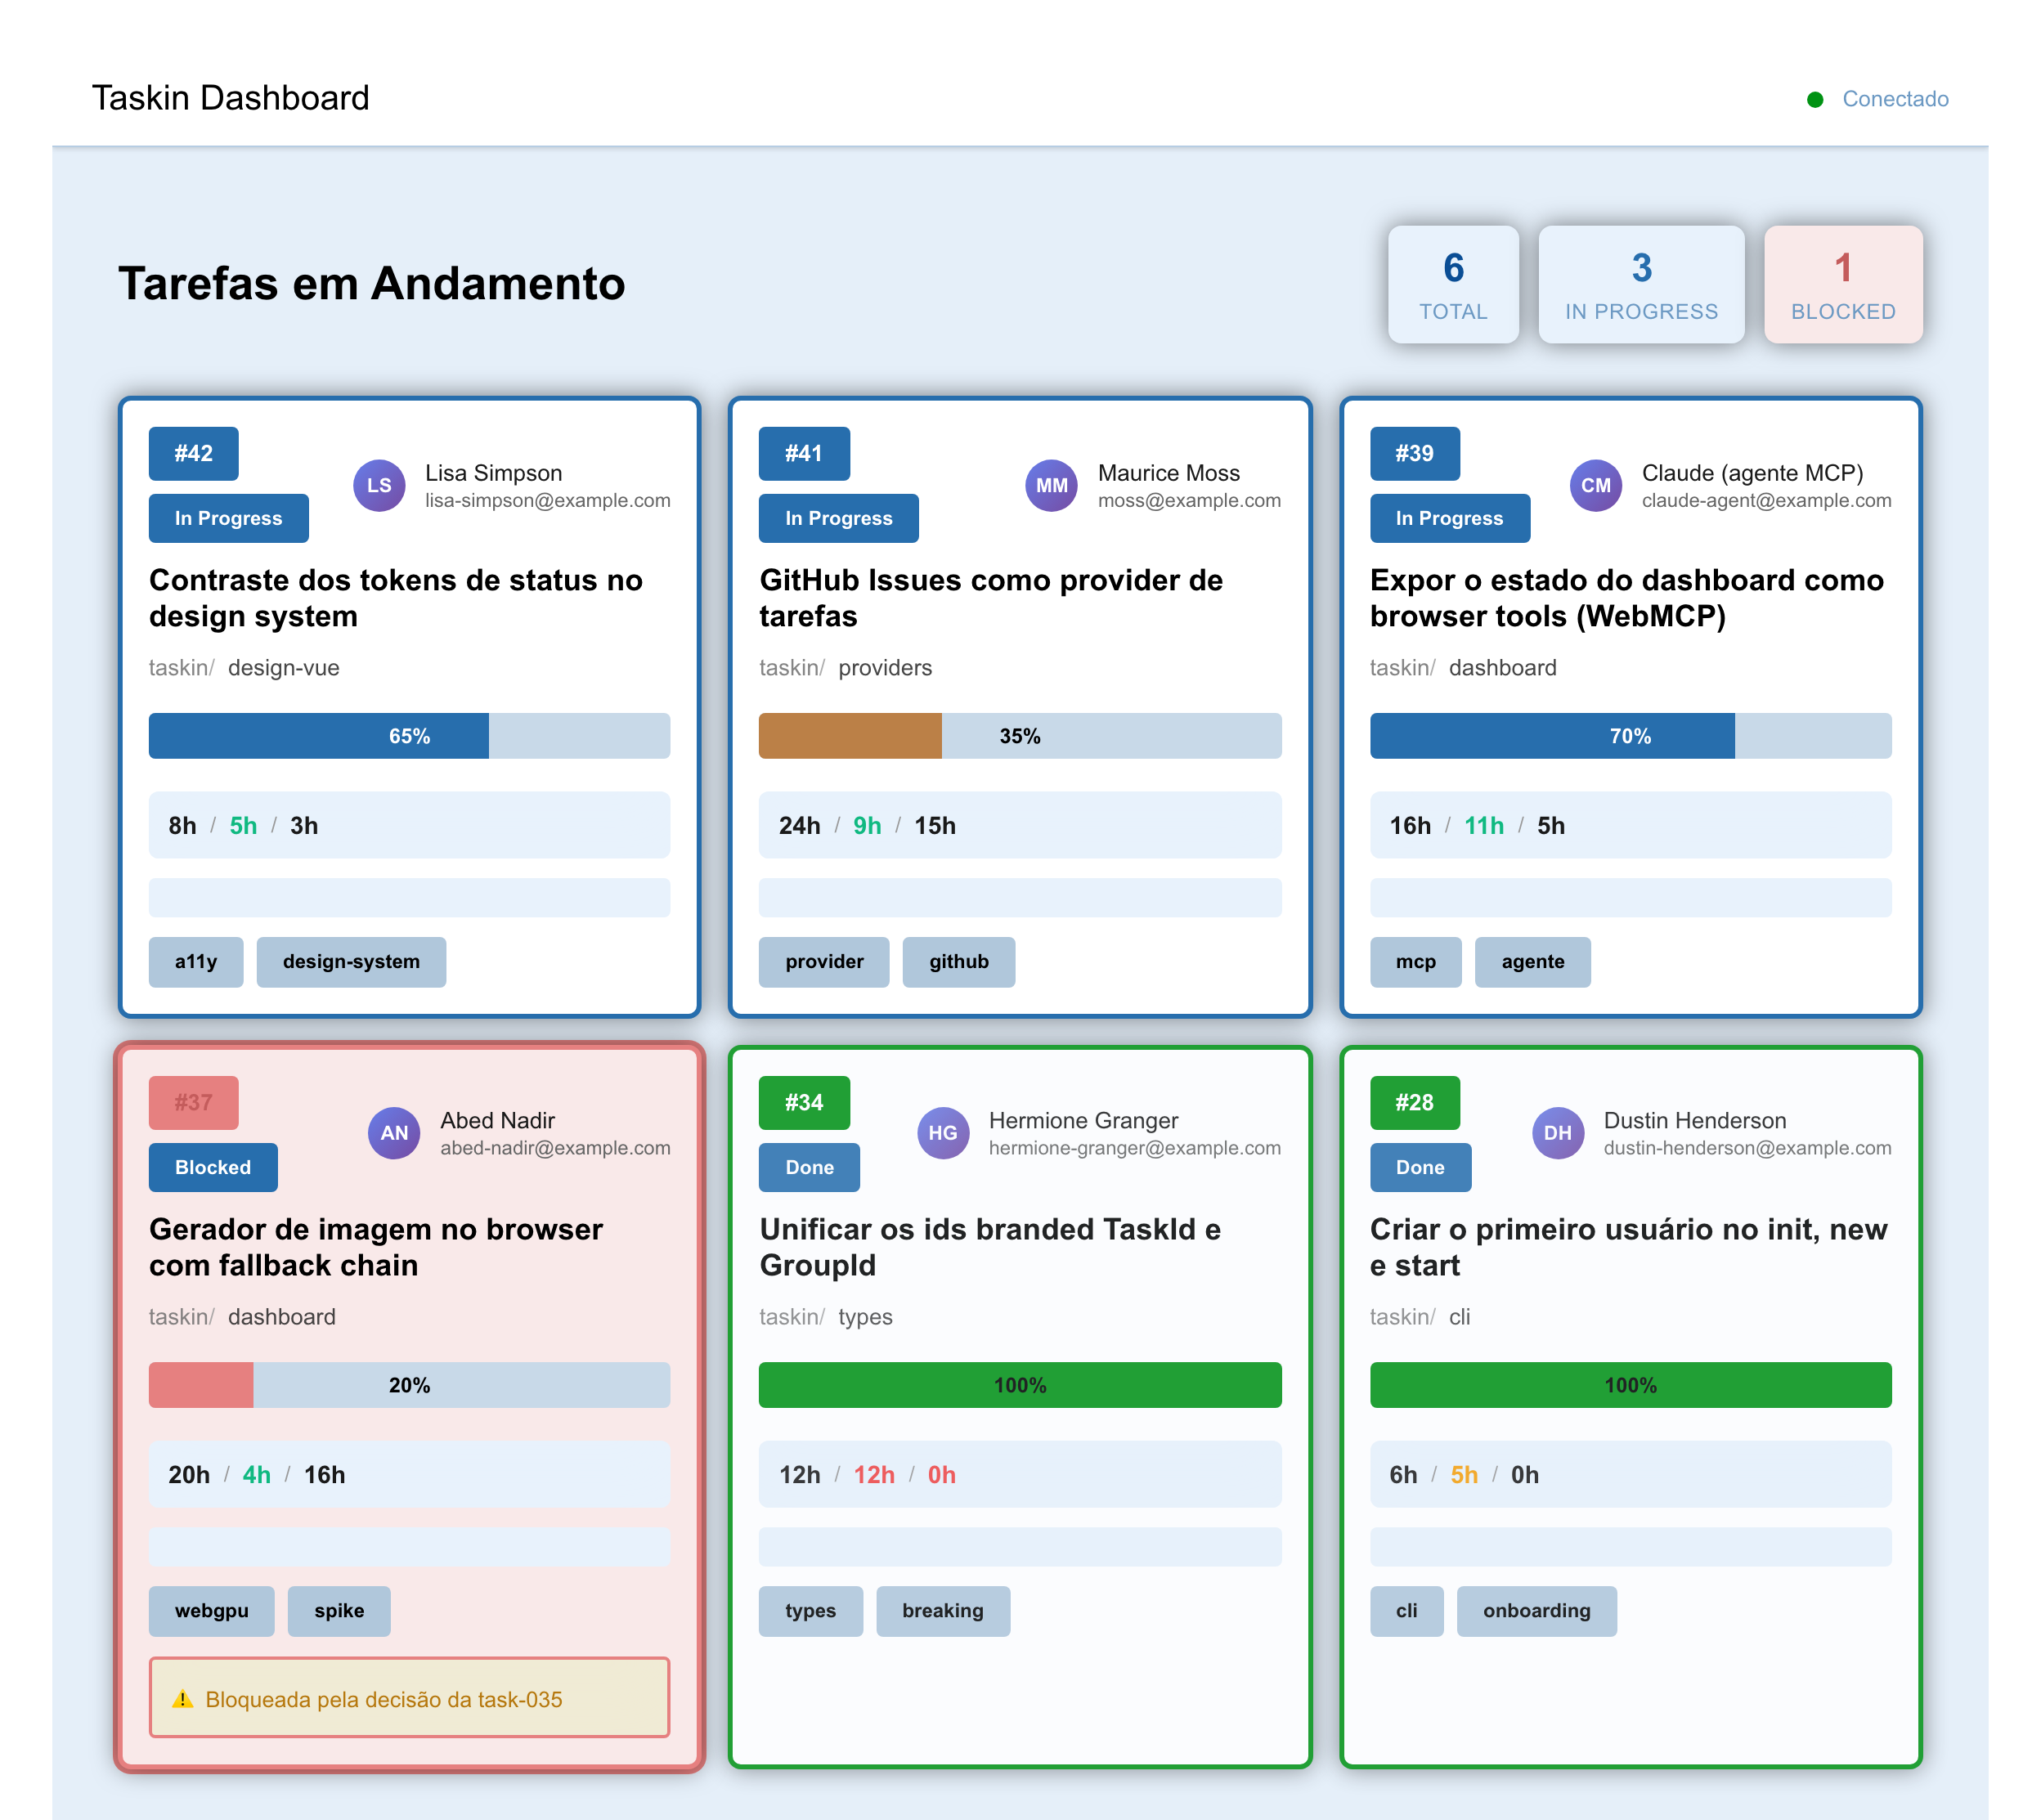Open task id badge #28
The image size is (2041, 1820).
(1414, 1102)
